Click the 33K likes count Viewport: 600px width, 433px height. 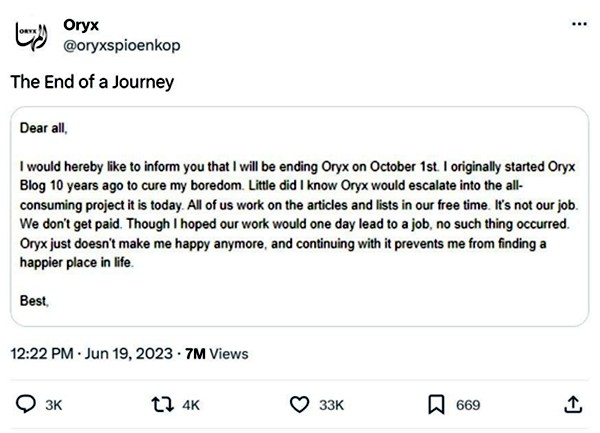pos(331,405)
